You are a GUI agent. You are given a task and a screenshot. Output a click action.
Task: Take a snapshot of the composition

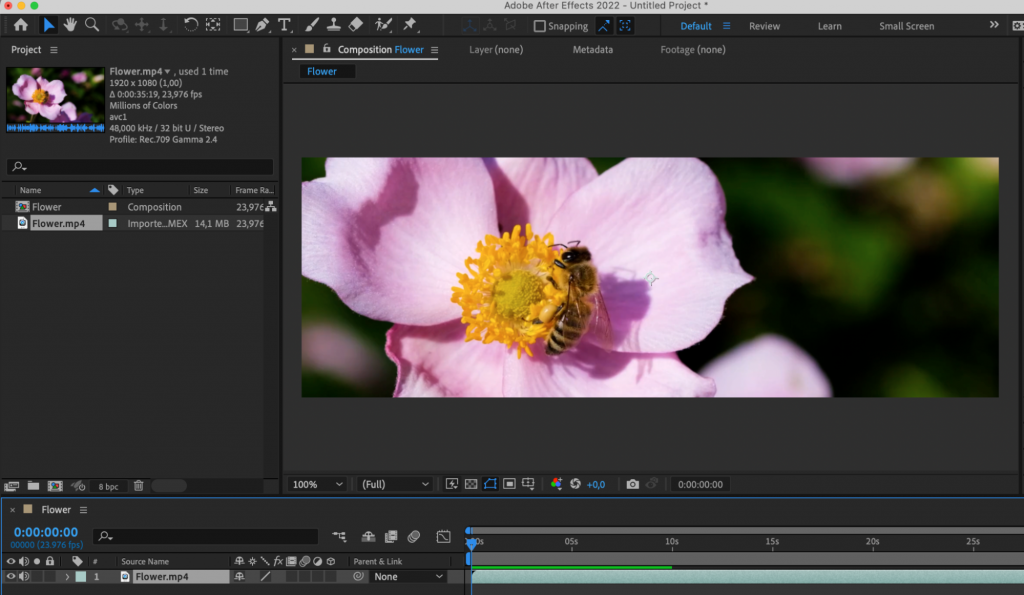tap(632, 484)
